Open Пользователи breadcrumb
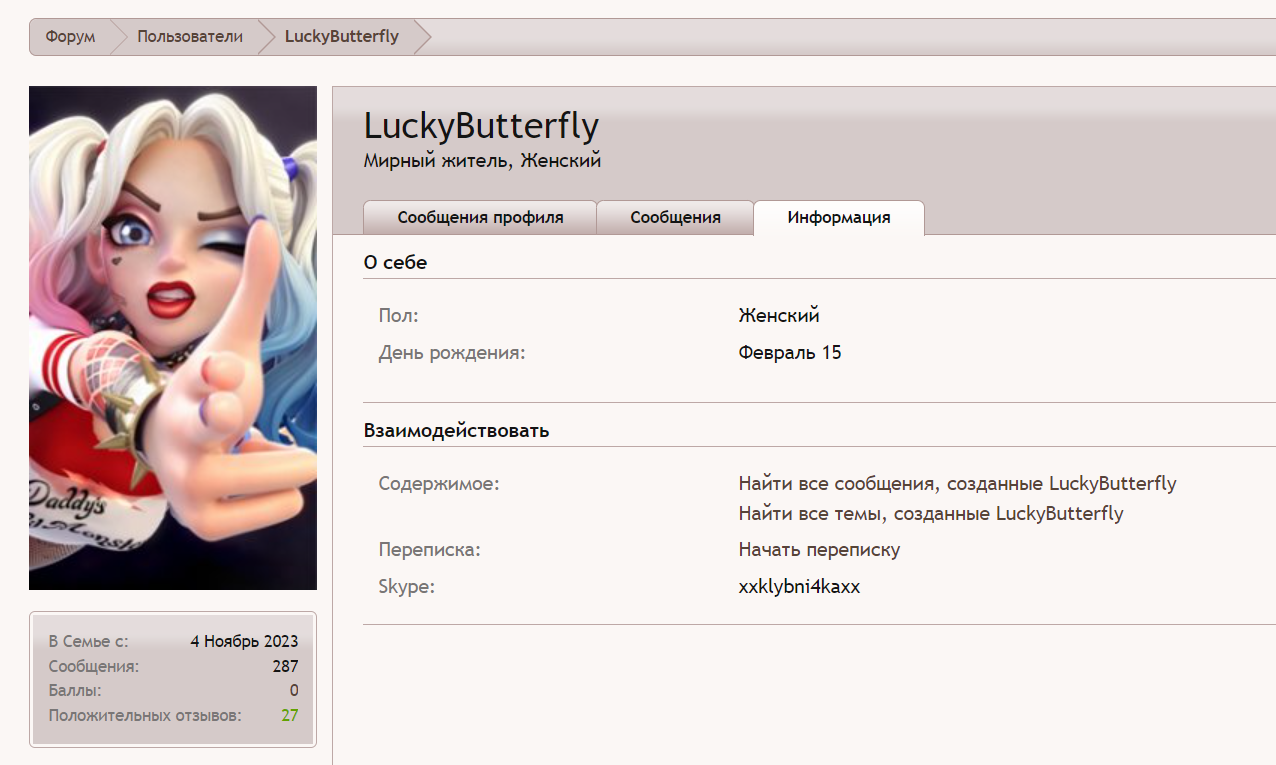The image size is (1276, 765). tap(190, 37)
